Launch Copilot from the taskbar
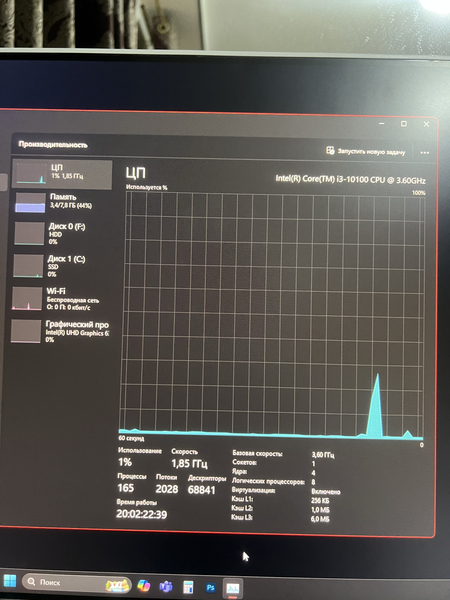The image size is (450, 600). coord(143,585)
